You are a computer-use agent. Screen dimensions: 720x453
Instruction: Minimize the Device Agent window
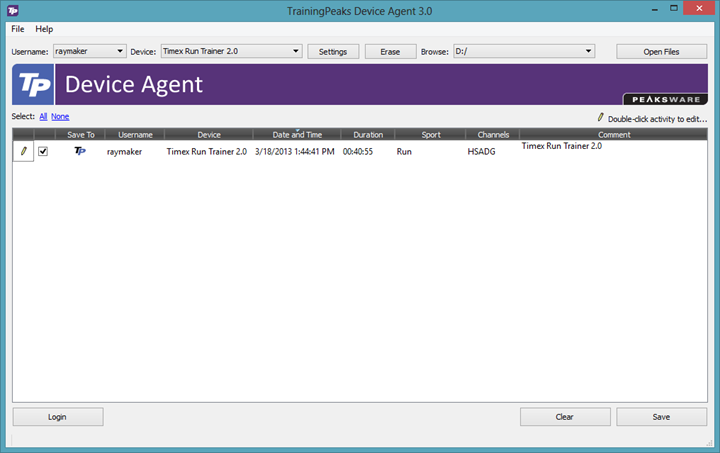tap(655, 9)
